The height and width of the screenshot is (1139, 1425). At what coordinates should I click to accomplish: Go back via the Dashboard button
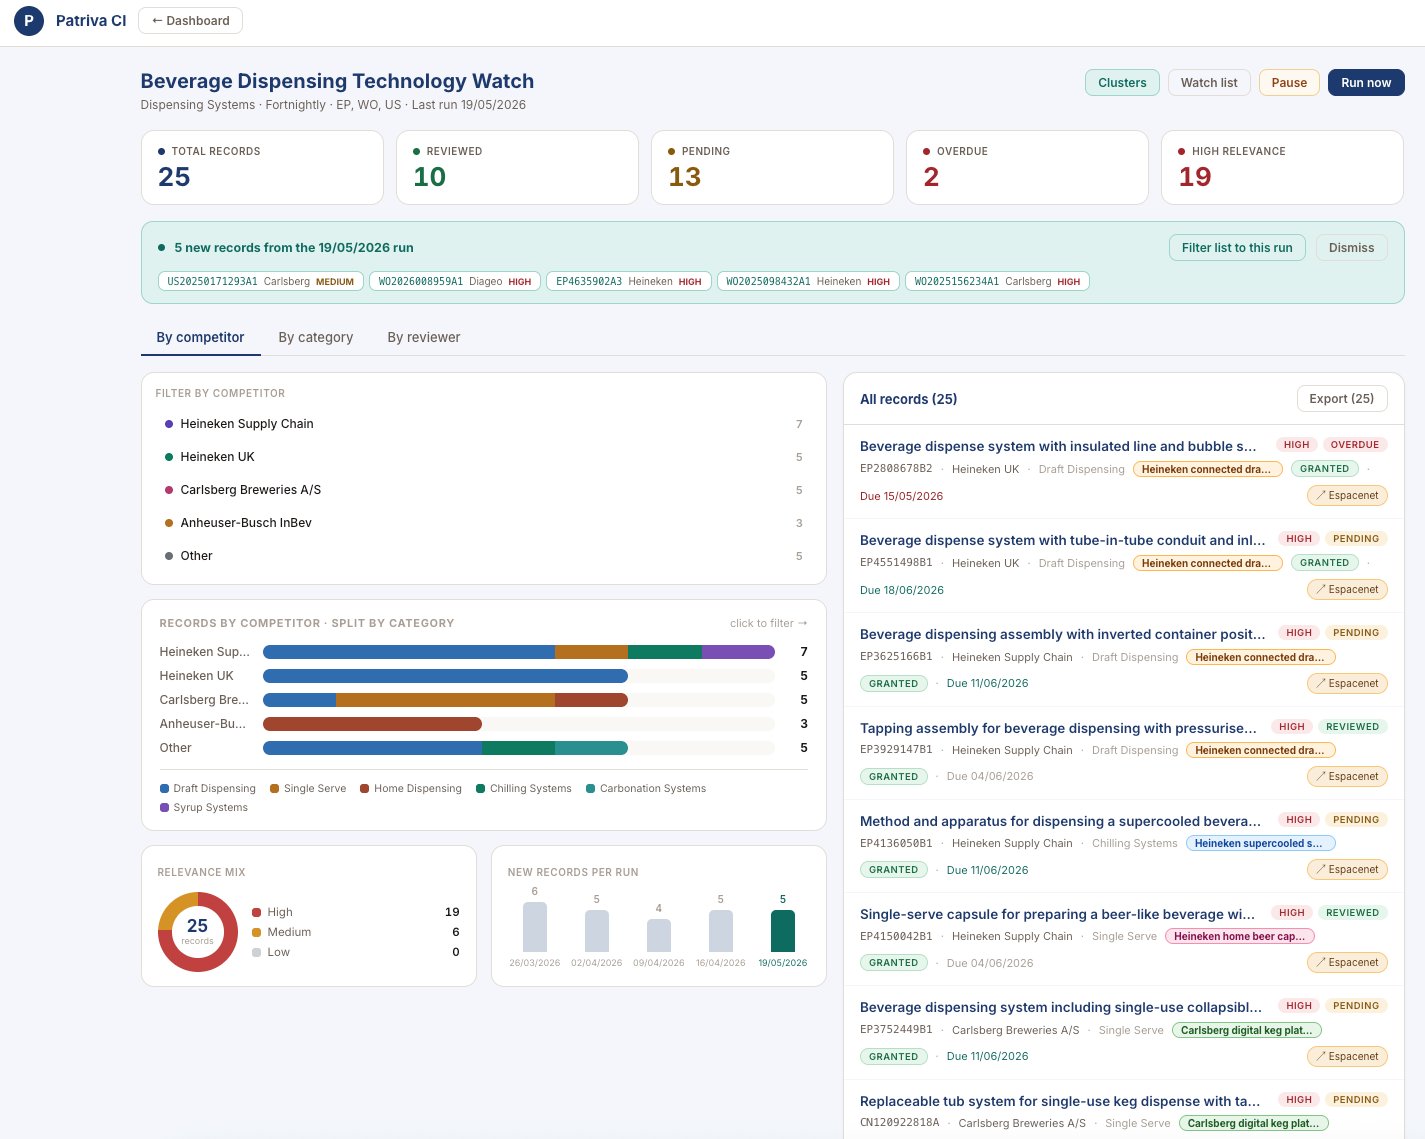(x=190, y=20)
